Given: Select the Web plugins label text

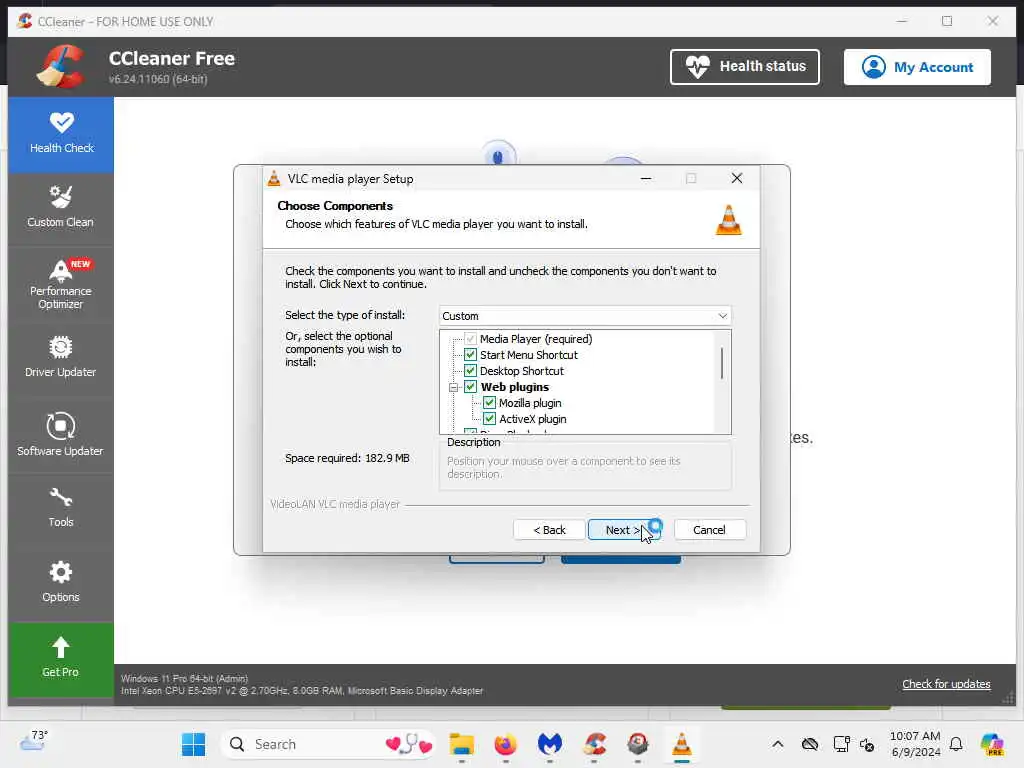Looking at the screenshot, I should [x=515, y=387].
